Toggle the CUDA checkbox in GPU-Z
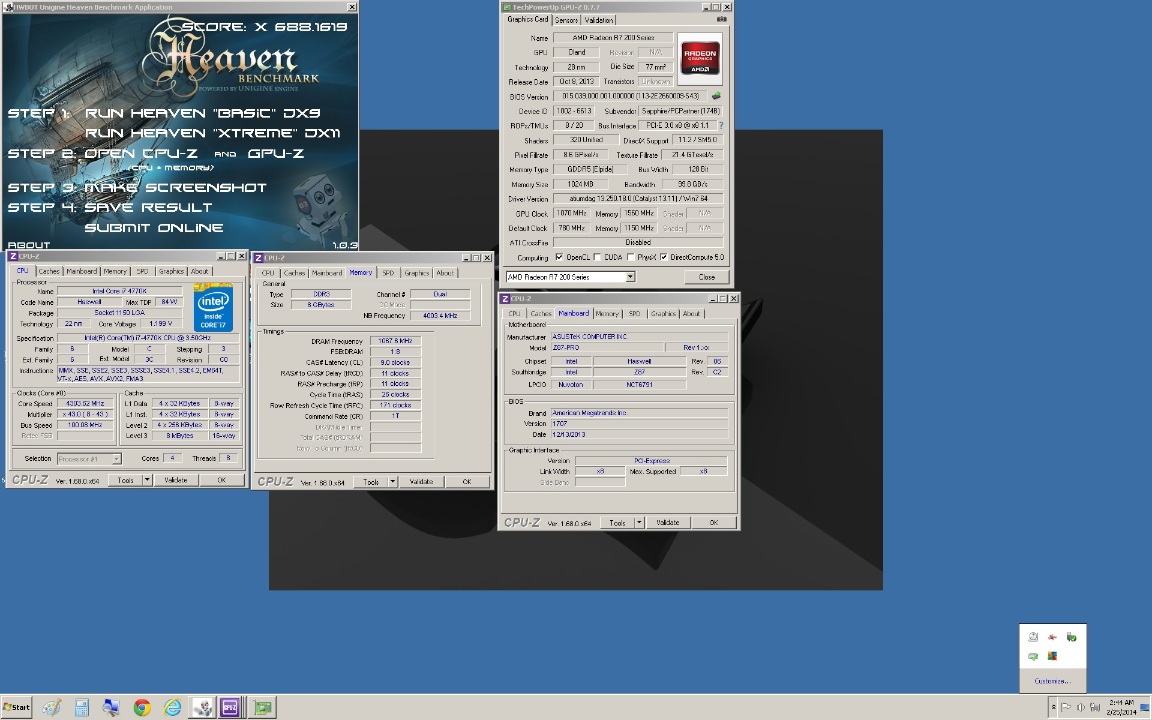This screenshot has width=1152, height=720. 597,257
